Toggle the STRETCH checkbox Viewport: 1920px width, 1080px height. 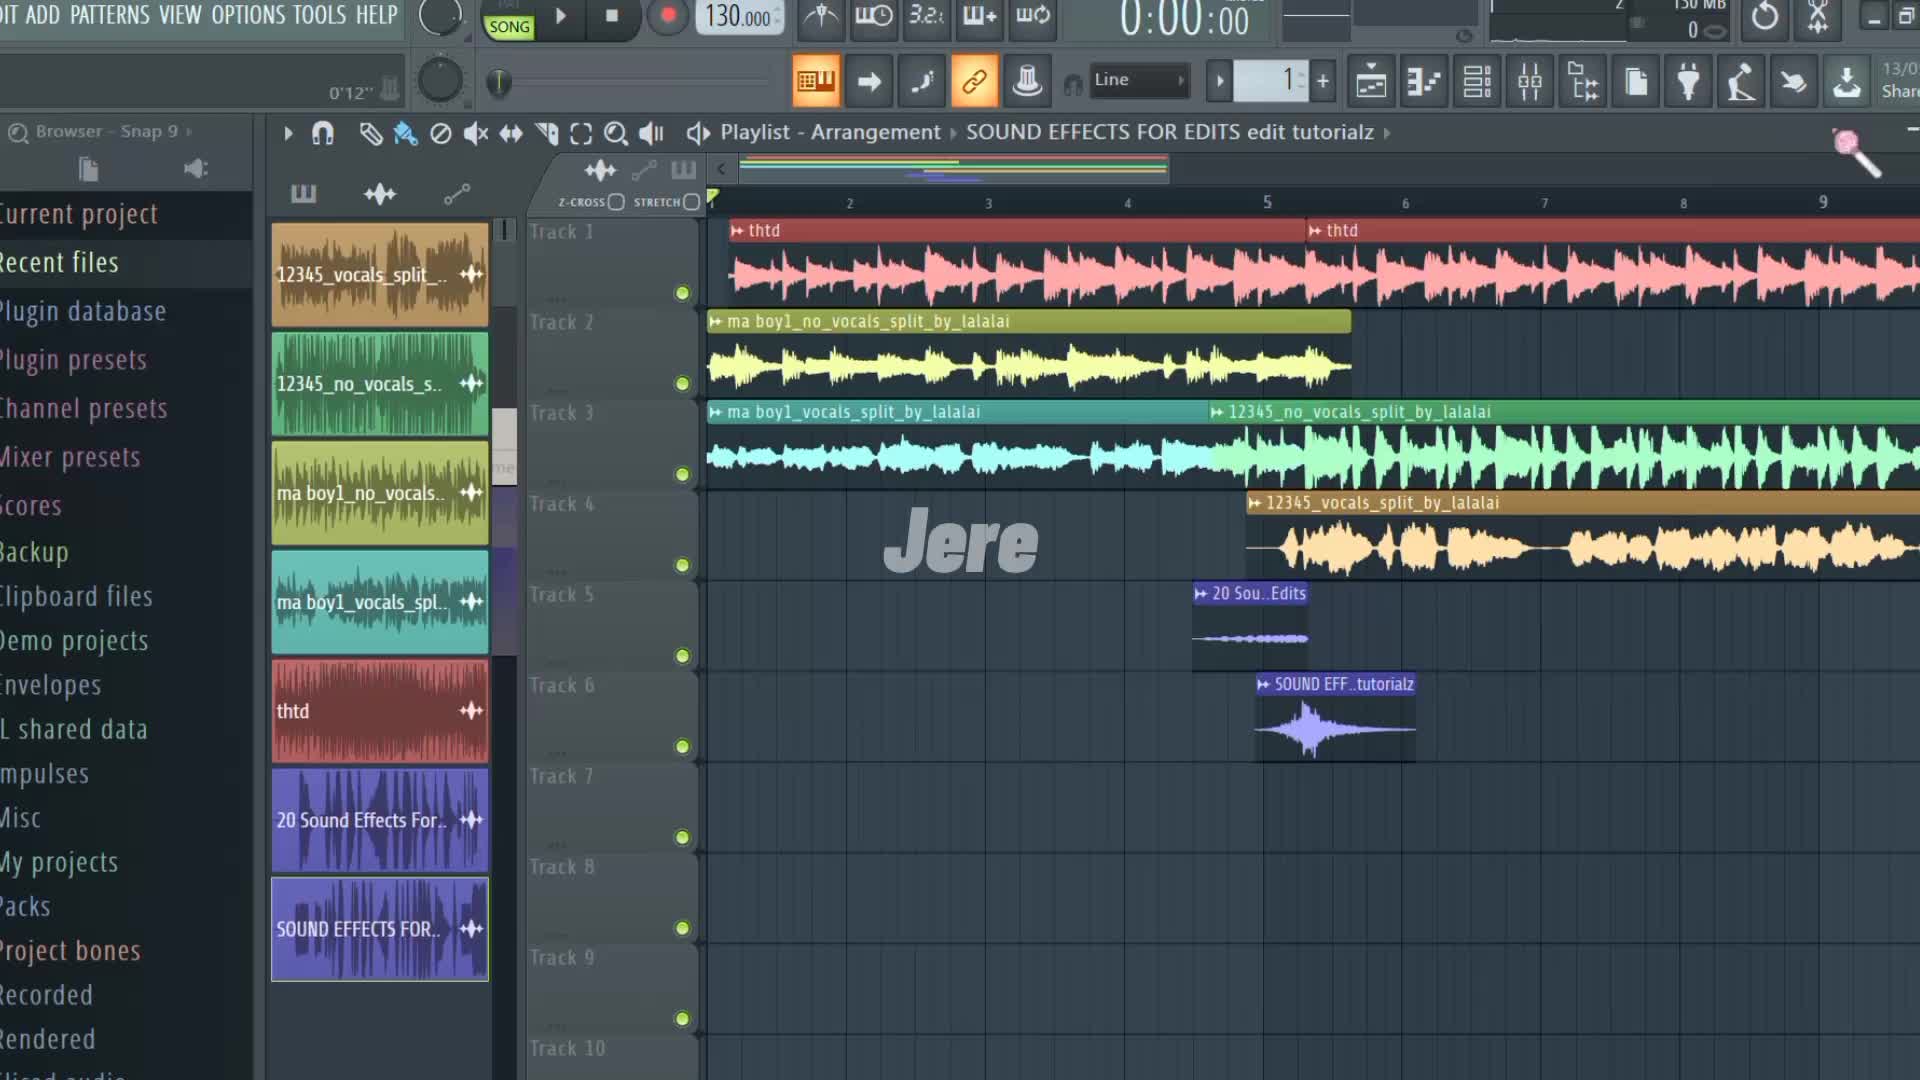tap(691, 202)
